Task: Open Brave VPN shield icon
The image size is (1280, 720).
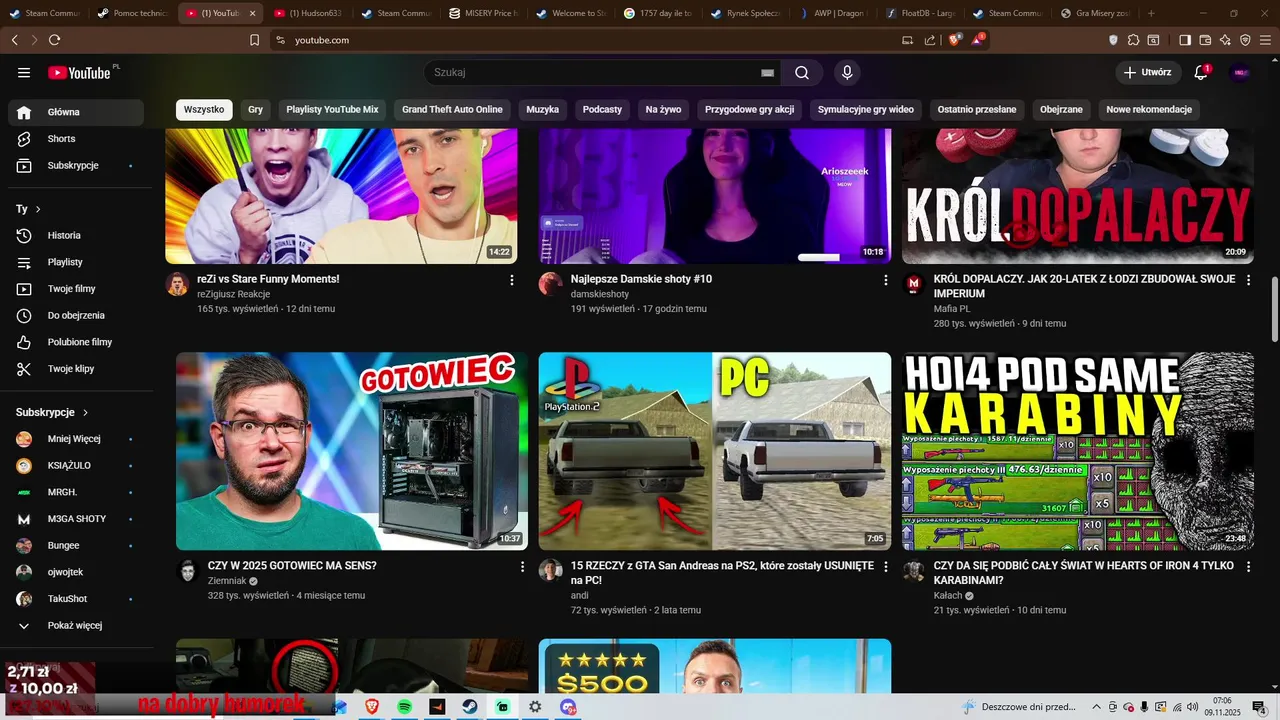Action: (x=1246, y=40)
